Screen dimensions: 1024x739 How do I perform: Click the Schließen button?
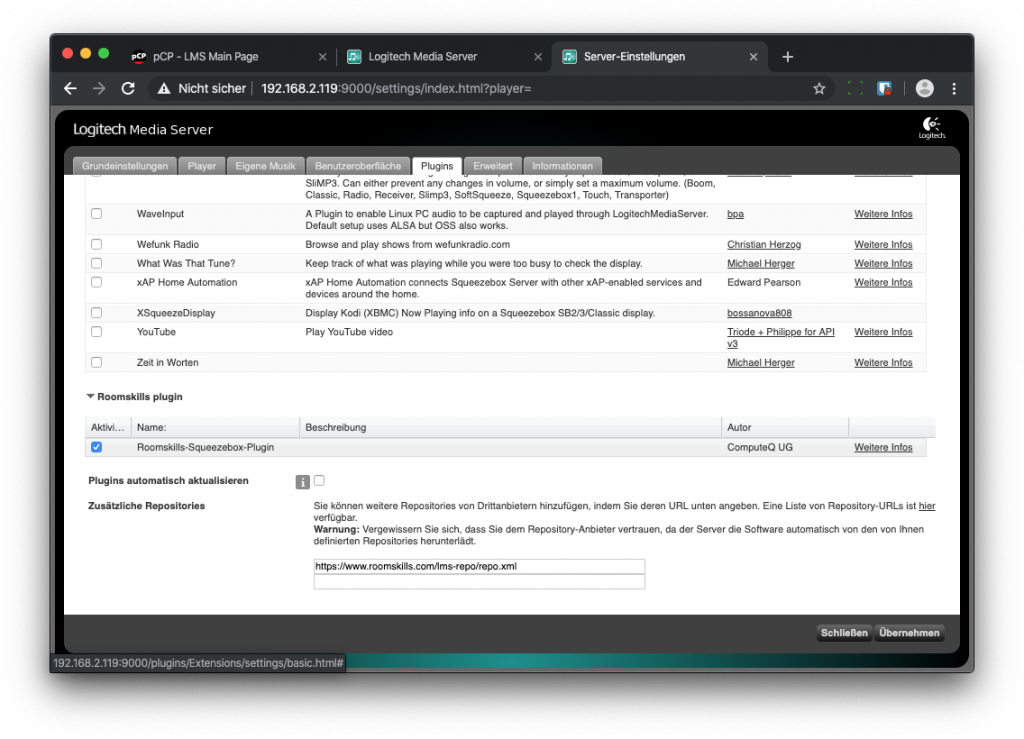(x=844, y=633)
